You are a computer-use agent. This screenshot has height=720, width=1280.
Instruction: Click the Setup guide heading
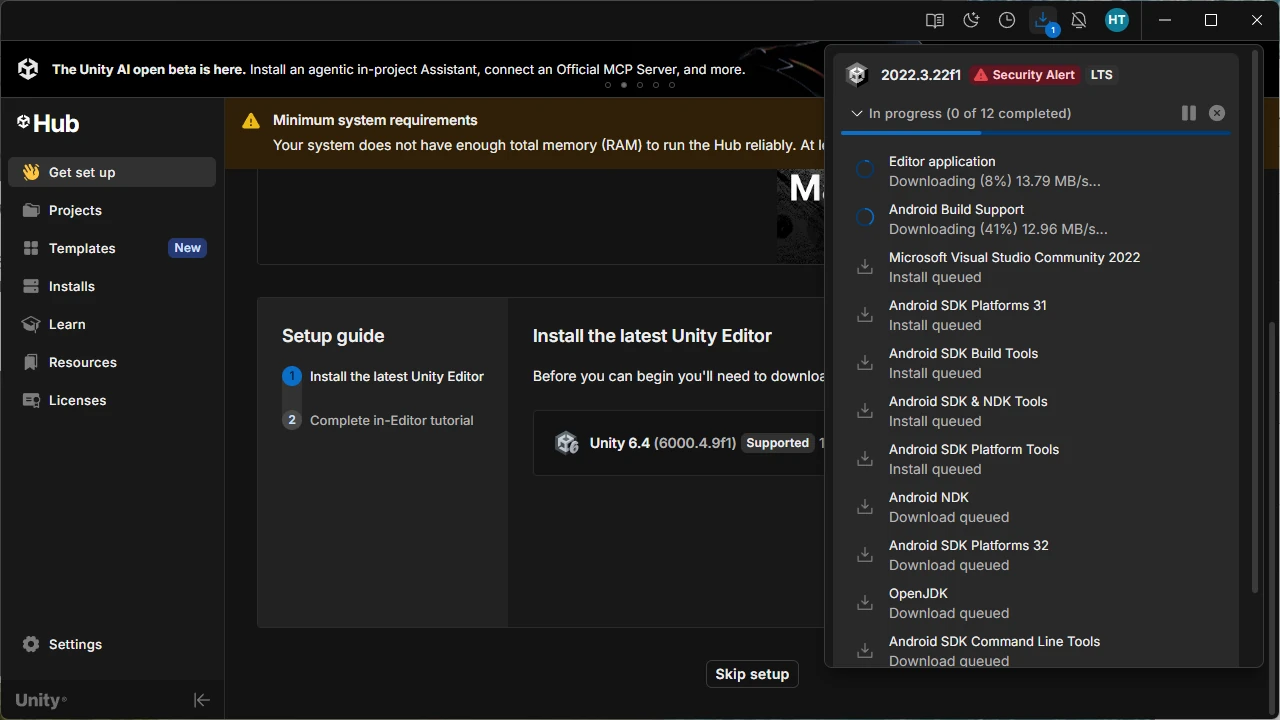tap(333, 336)
